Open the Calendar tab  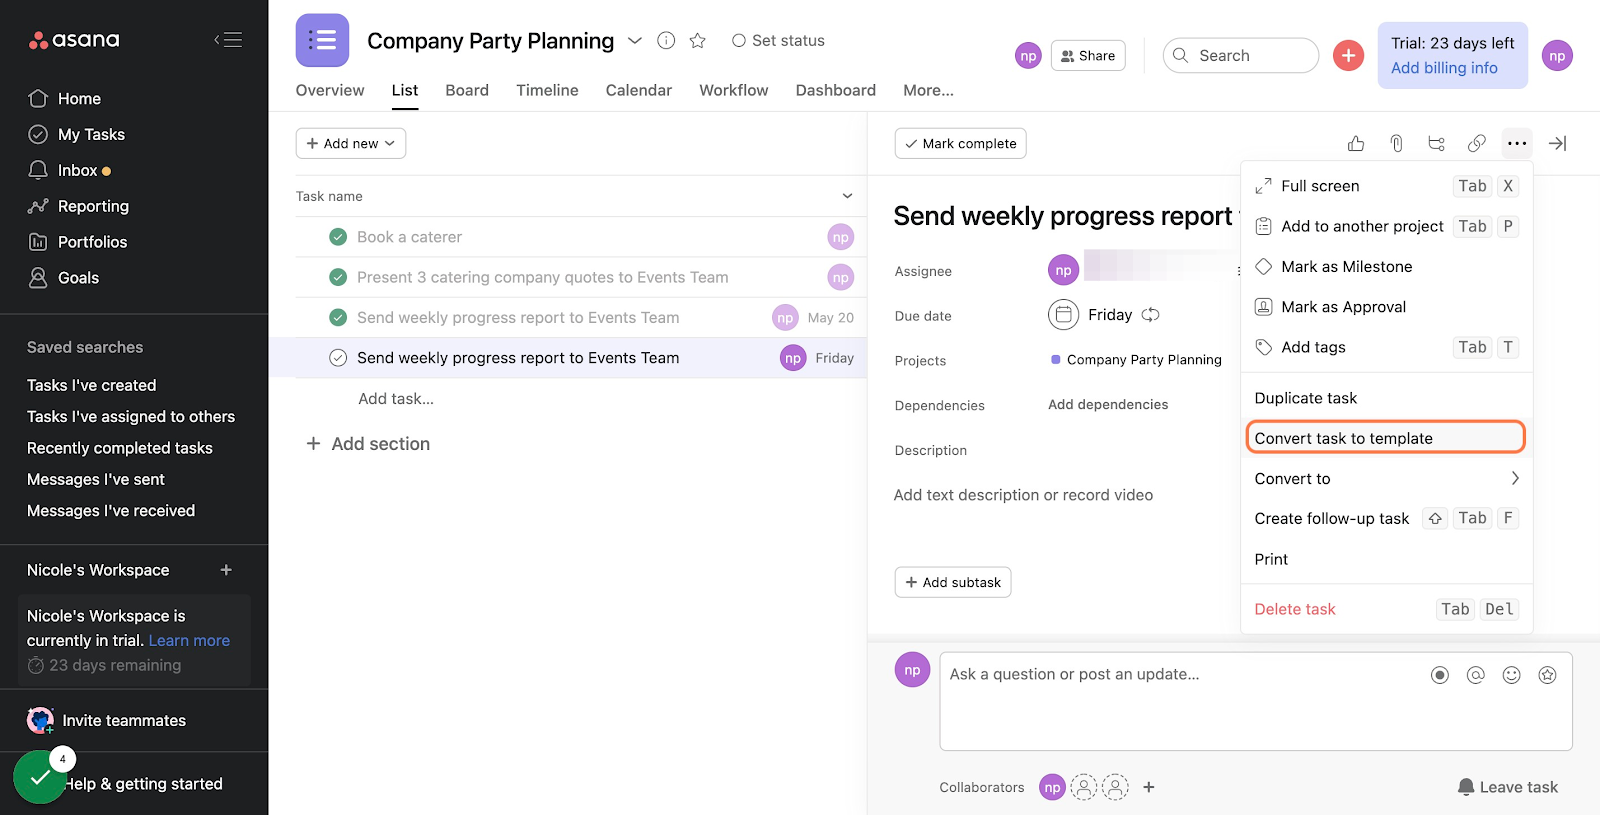638,90
